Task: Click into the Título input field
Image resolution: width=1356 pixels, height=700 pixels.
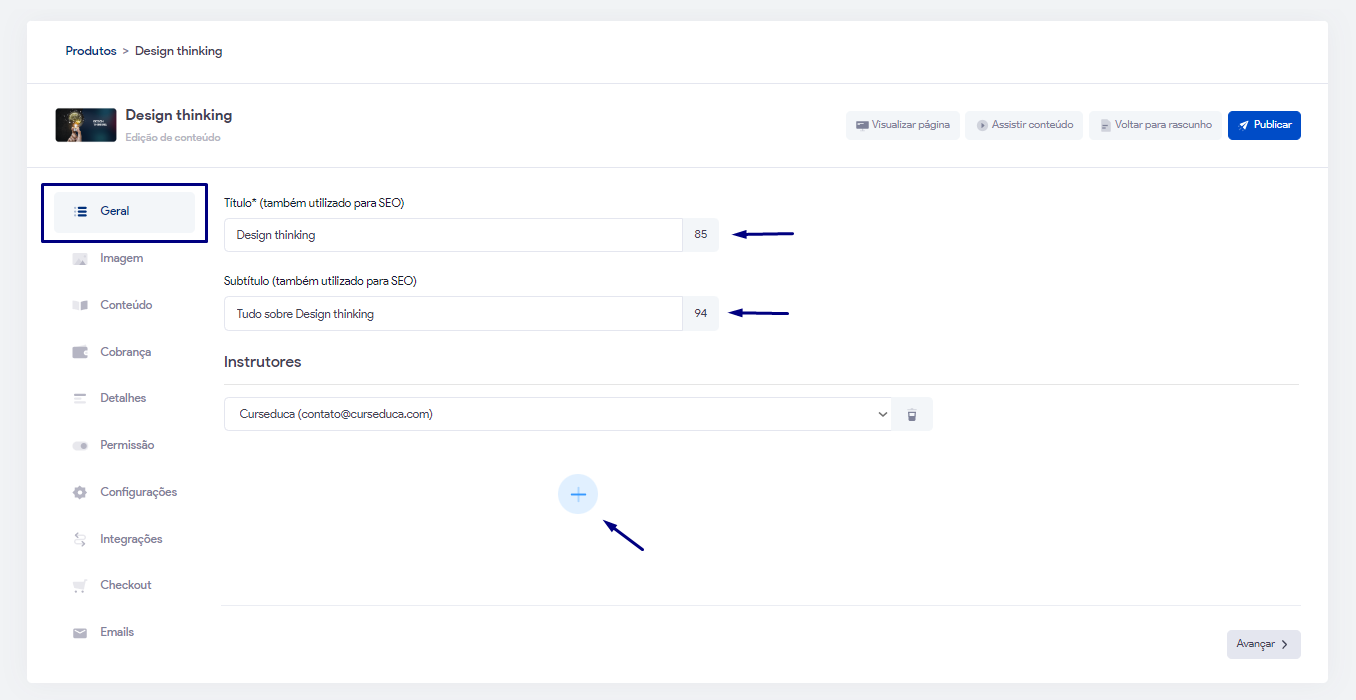Action: tap(453, 235)
